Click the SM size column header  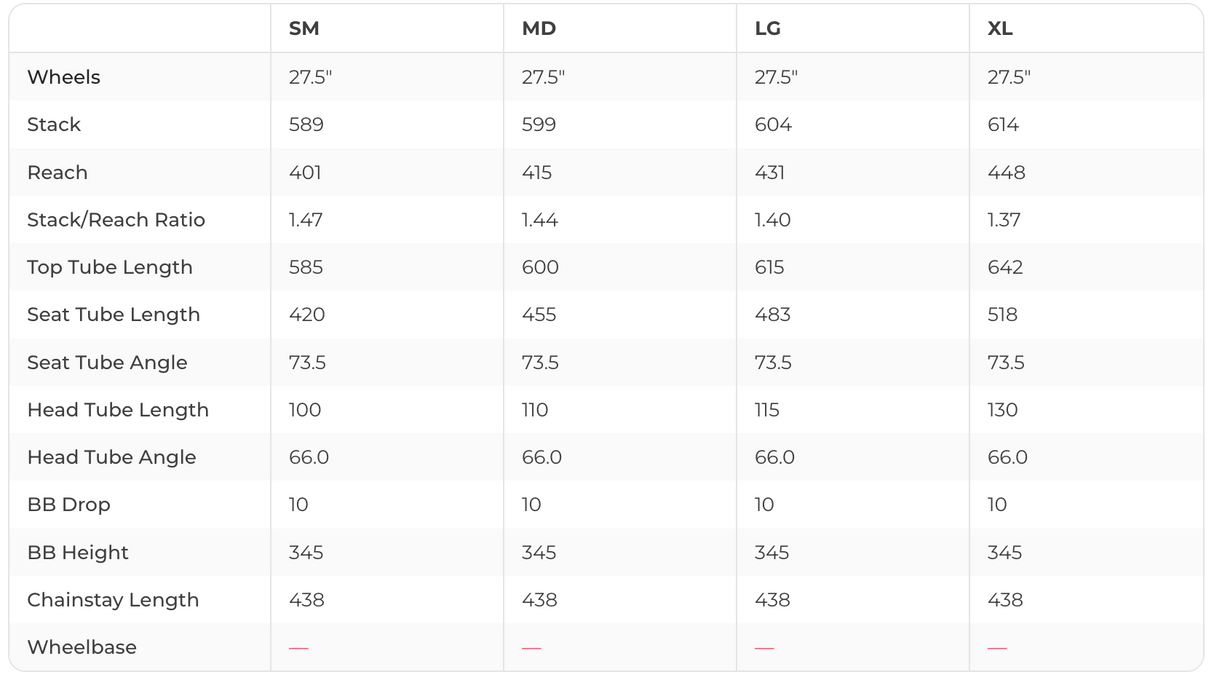coord(304,29)
